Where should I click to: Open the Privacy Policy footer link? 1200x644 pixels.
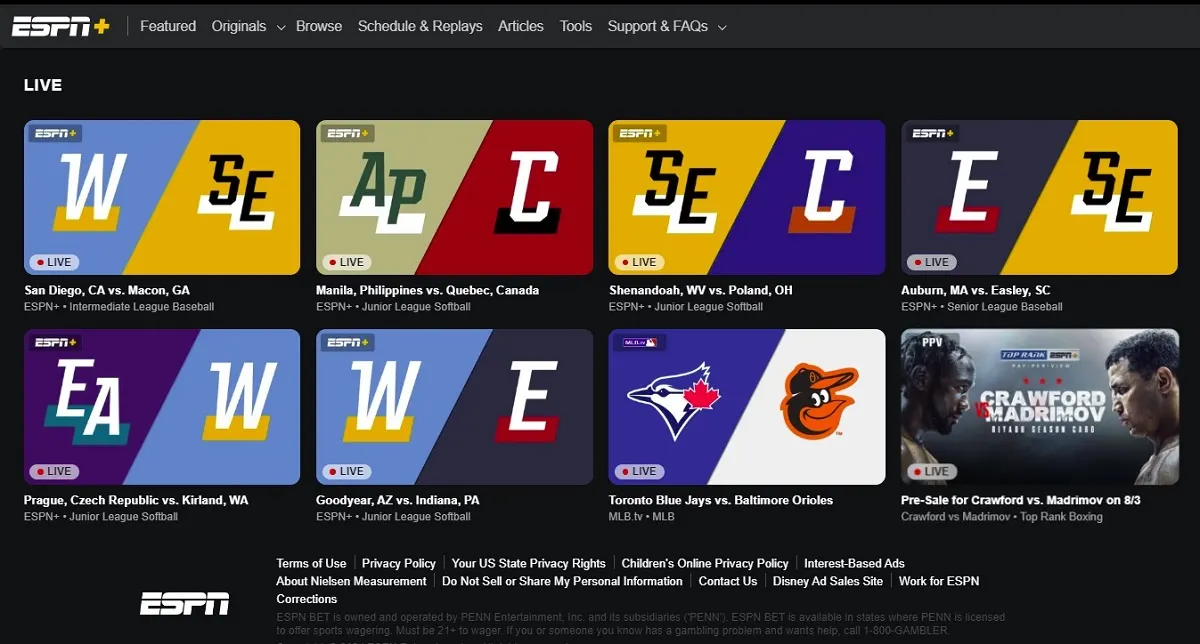pyautogui.click(x=399, y=564)
